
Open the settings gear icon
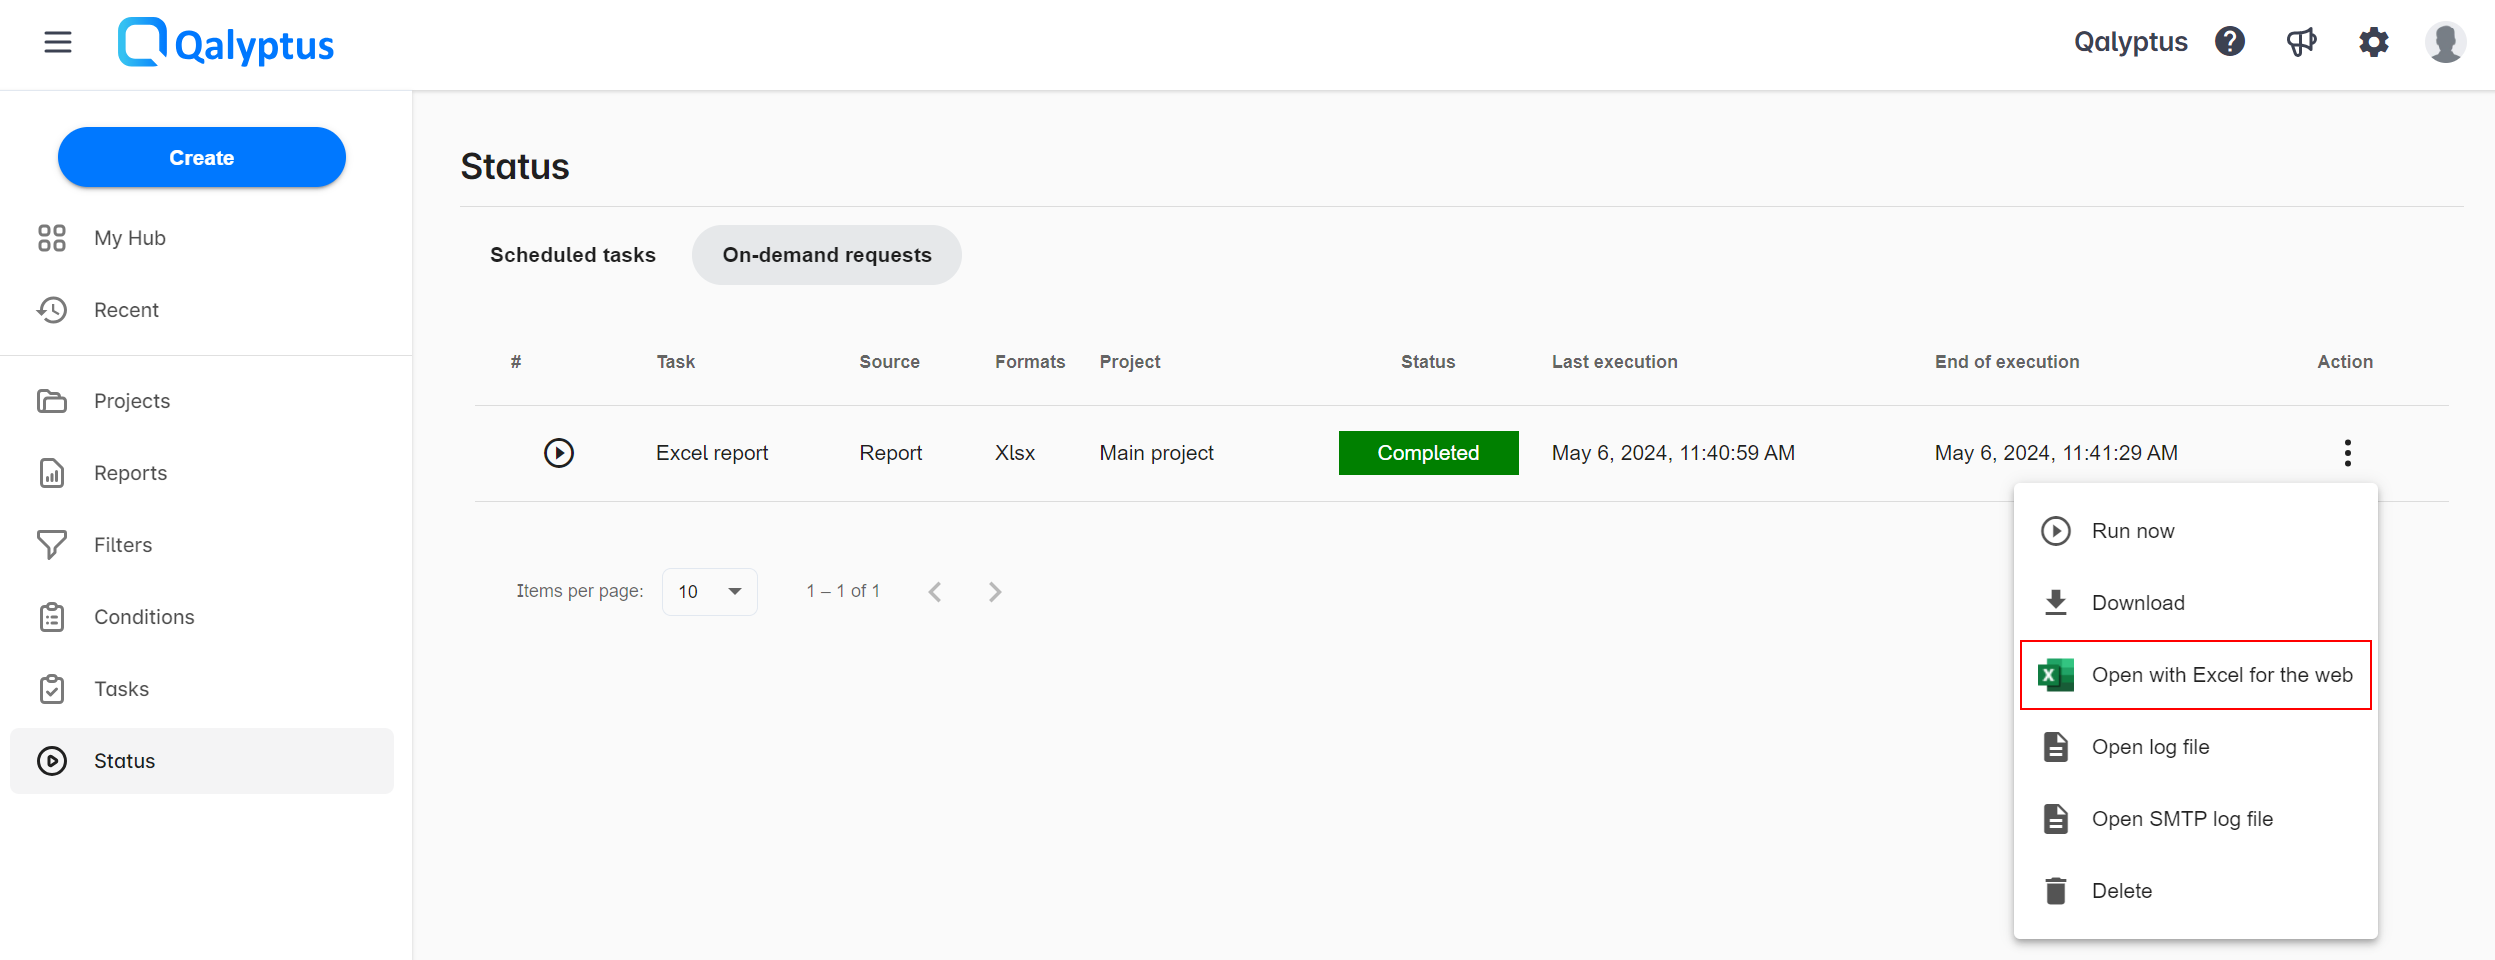click(2373, 42)
